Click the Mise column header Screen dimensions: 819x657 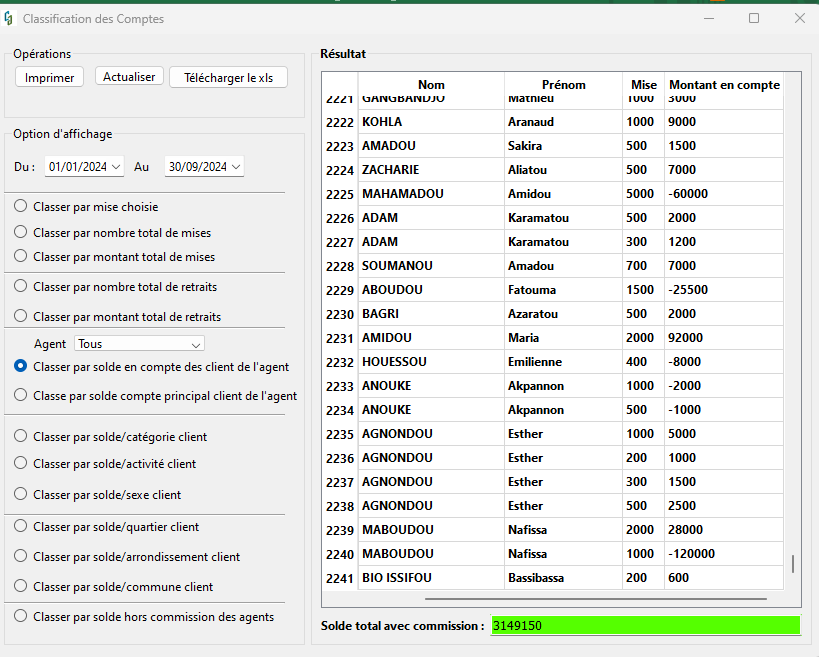pyautogui.click(x=644, y=85)
